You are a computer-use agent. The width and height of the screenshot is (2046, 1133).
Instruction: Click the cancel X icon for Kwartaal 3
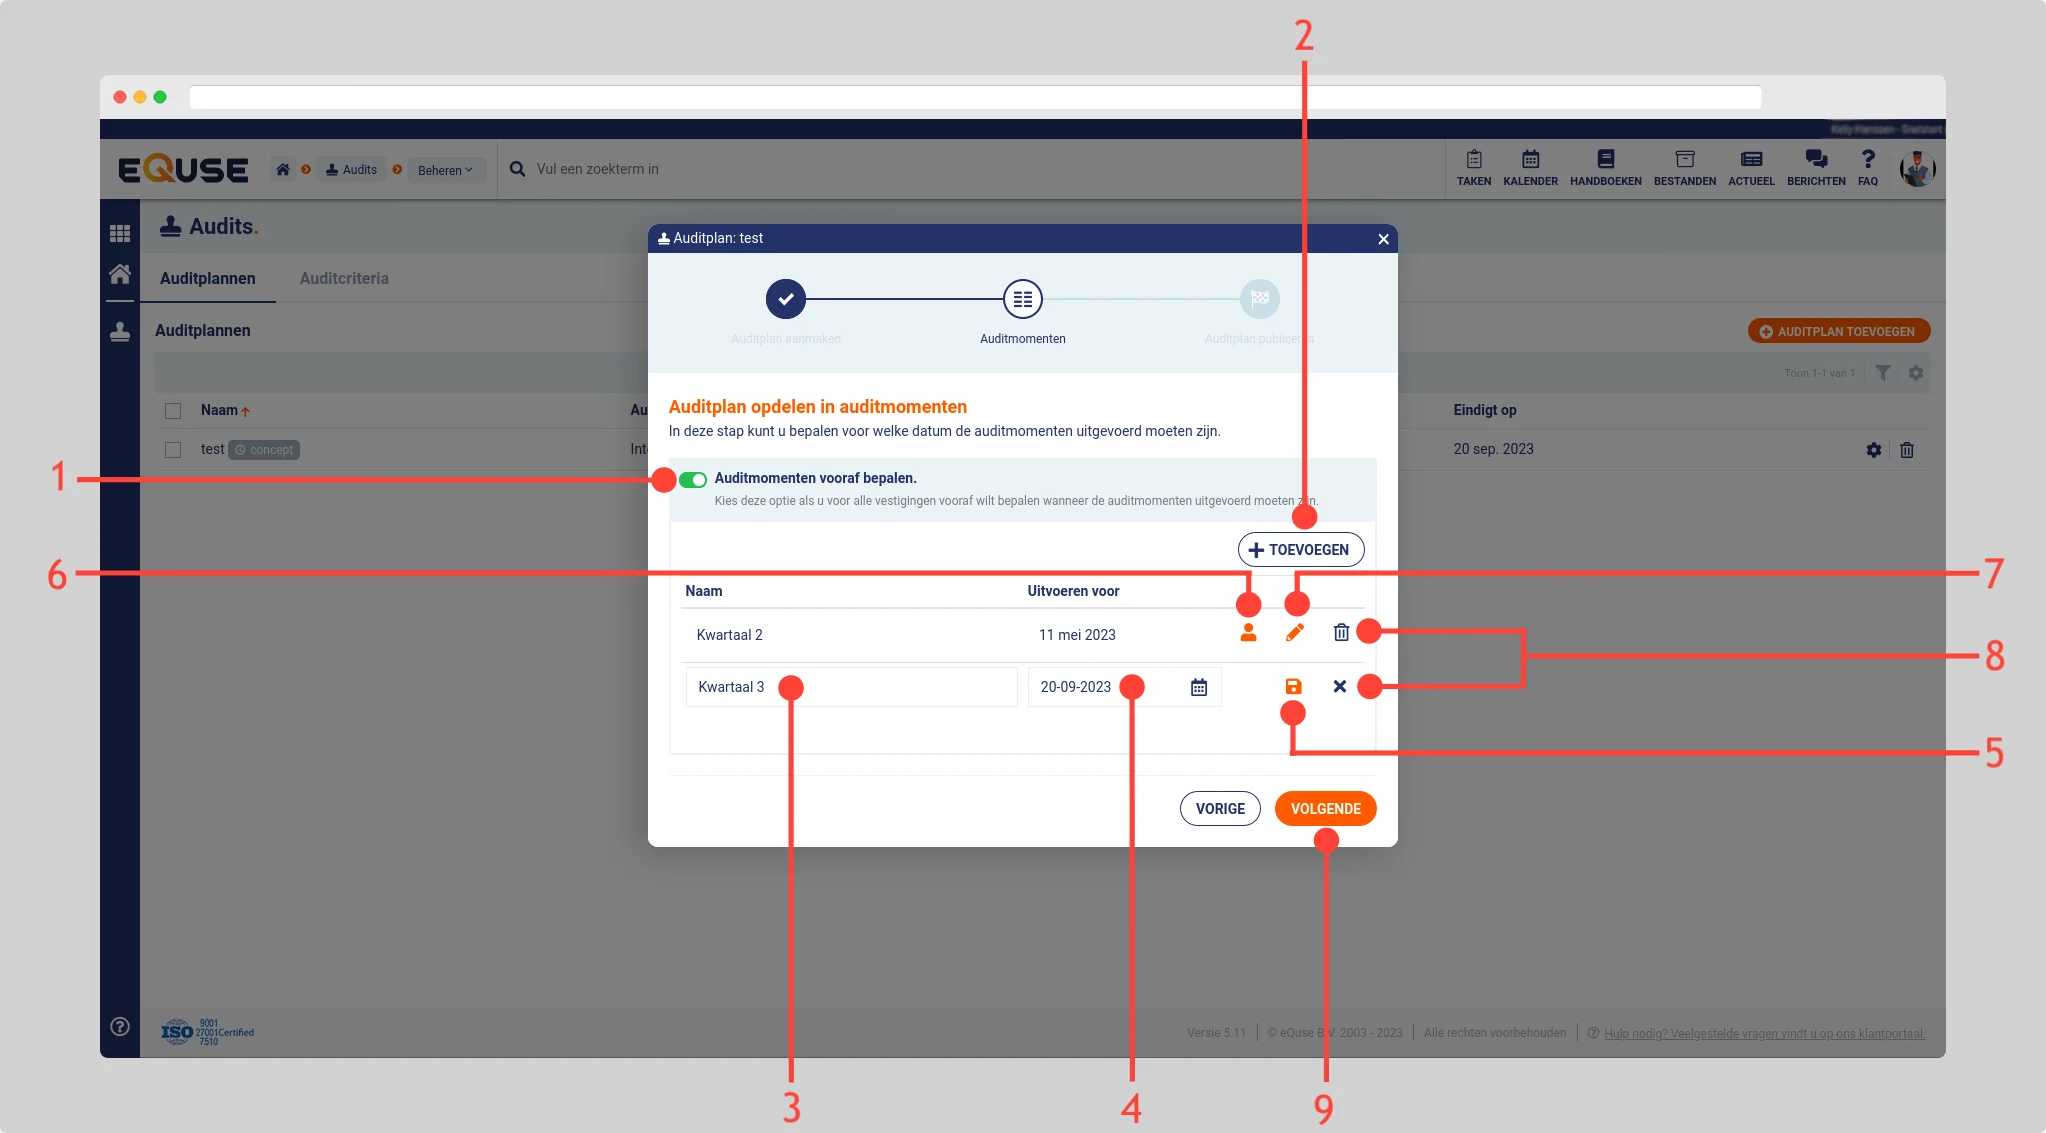click(1340, 686)
